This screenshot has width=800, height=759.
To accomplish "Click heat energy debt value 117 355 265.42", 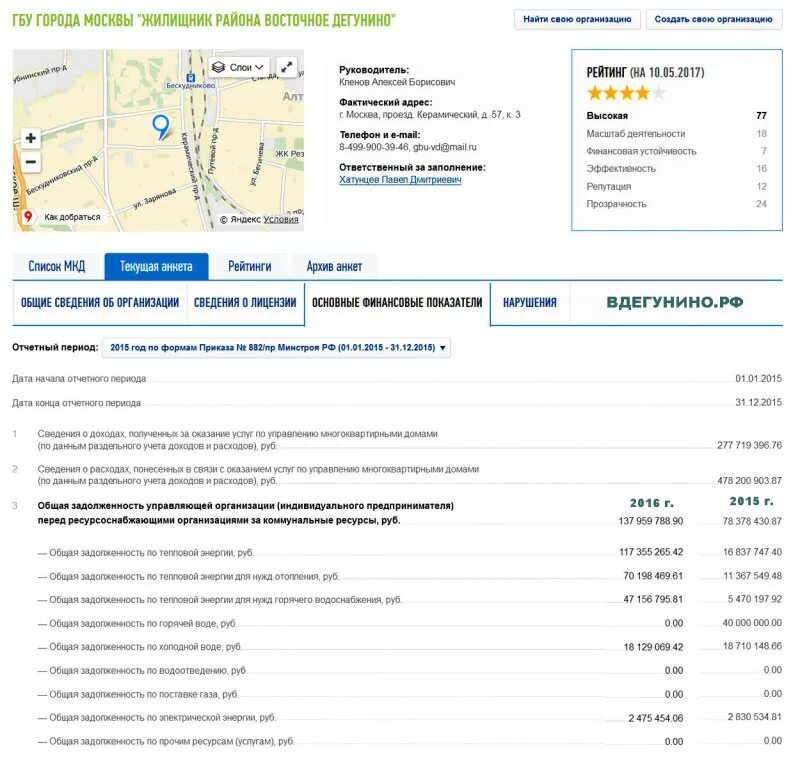I will (x=651, y=552).
